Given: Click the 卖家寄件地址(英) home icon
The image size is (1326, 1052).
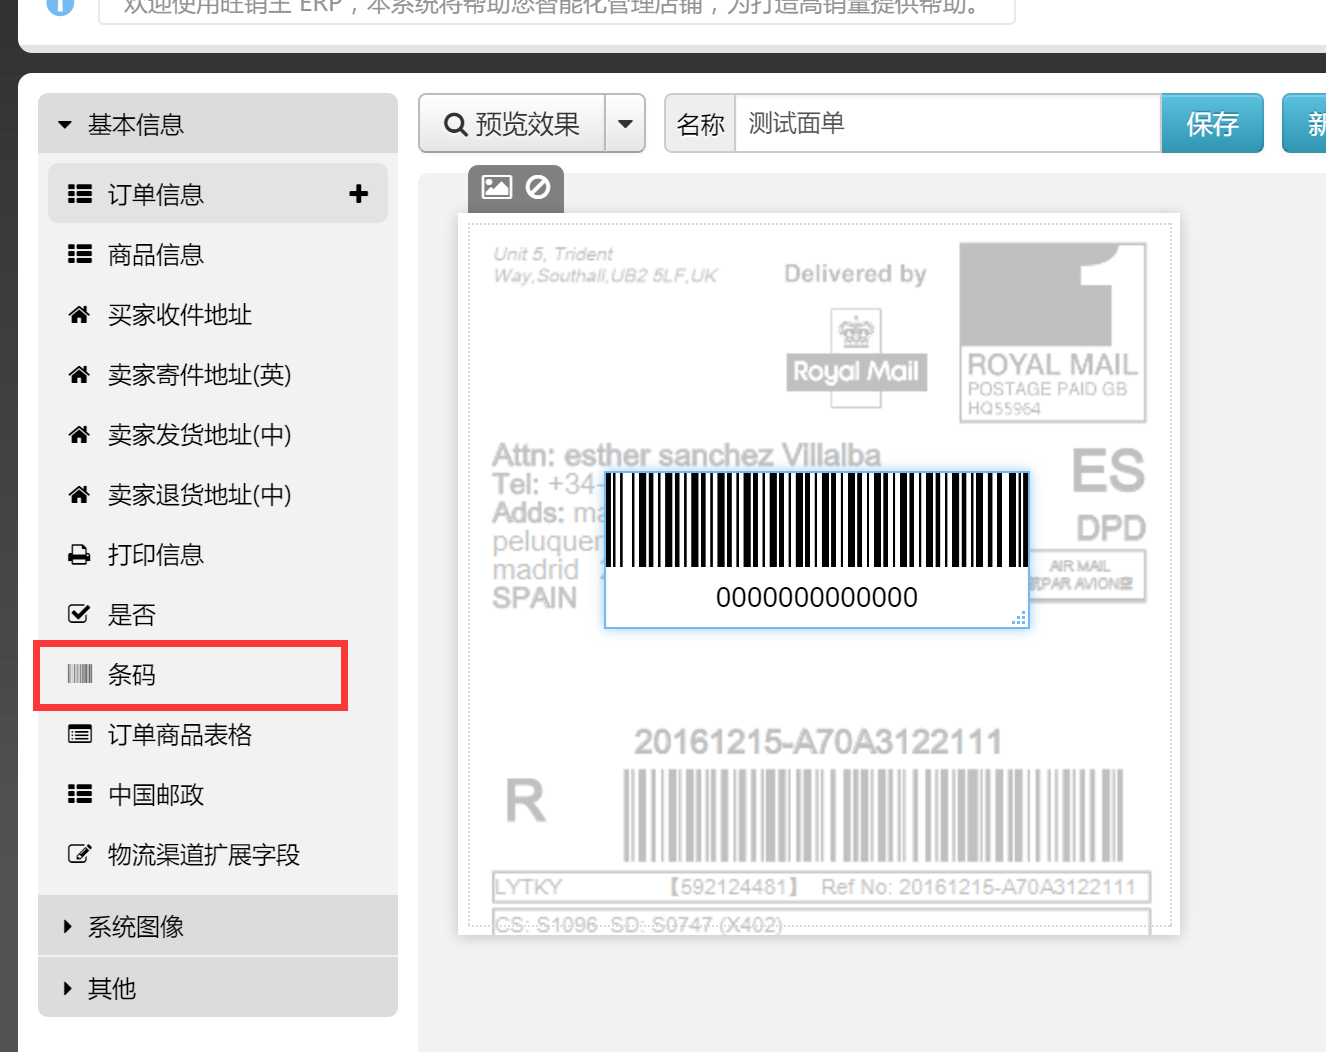Looking at the screenshot, I should (x=79, y=375).
